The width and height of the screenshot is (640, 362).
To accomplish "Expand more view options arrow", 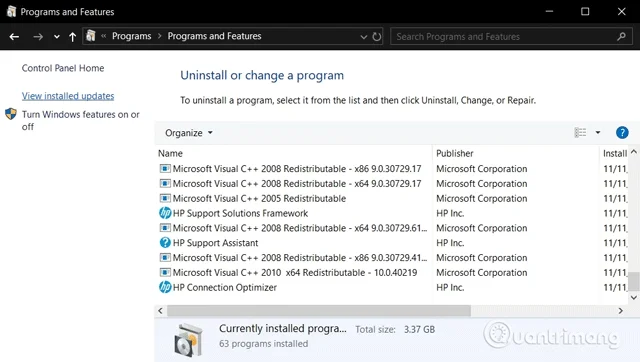I will 598,132.
